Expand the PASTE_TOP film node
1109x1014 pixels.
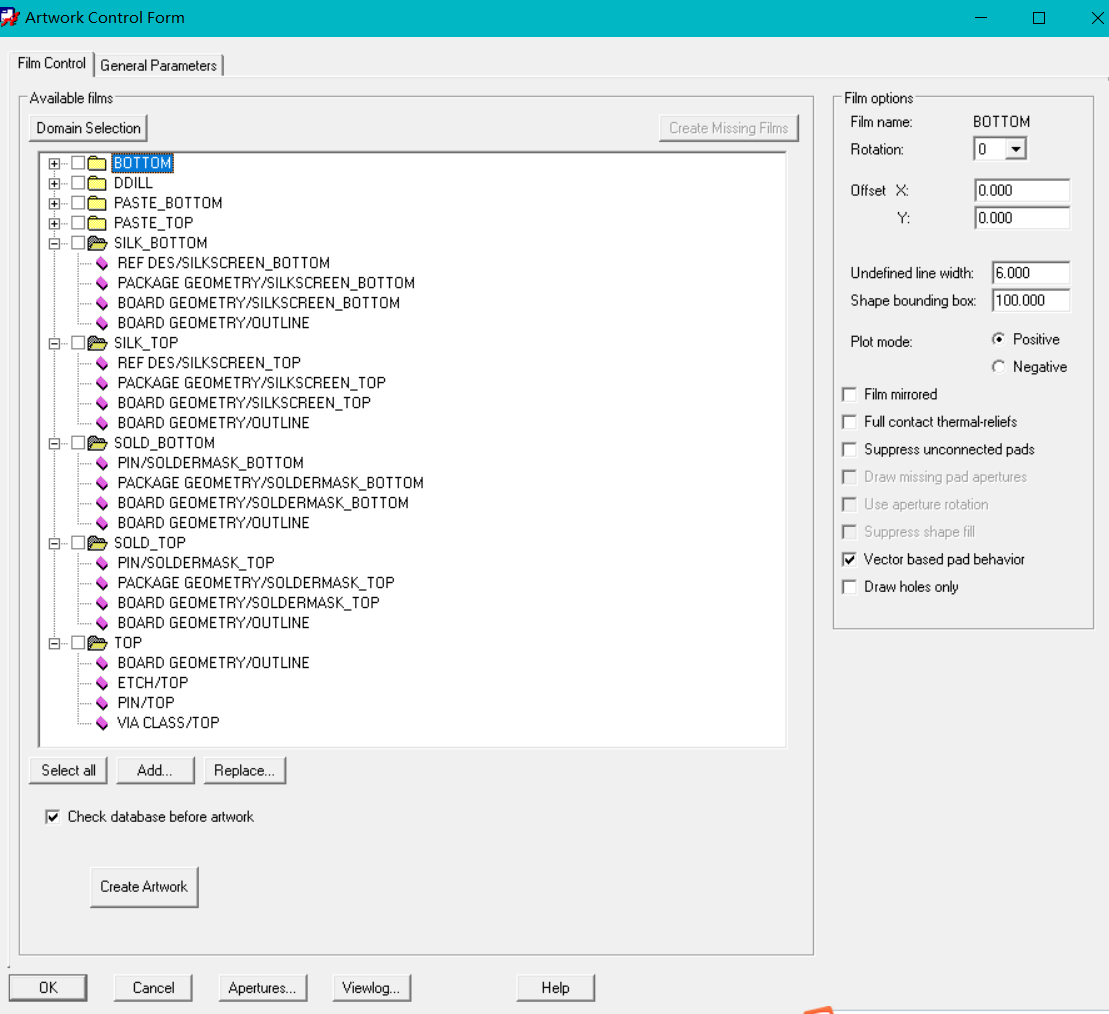coord(54,223)
